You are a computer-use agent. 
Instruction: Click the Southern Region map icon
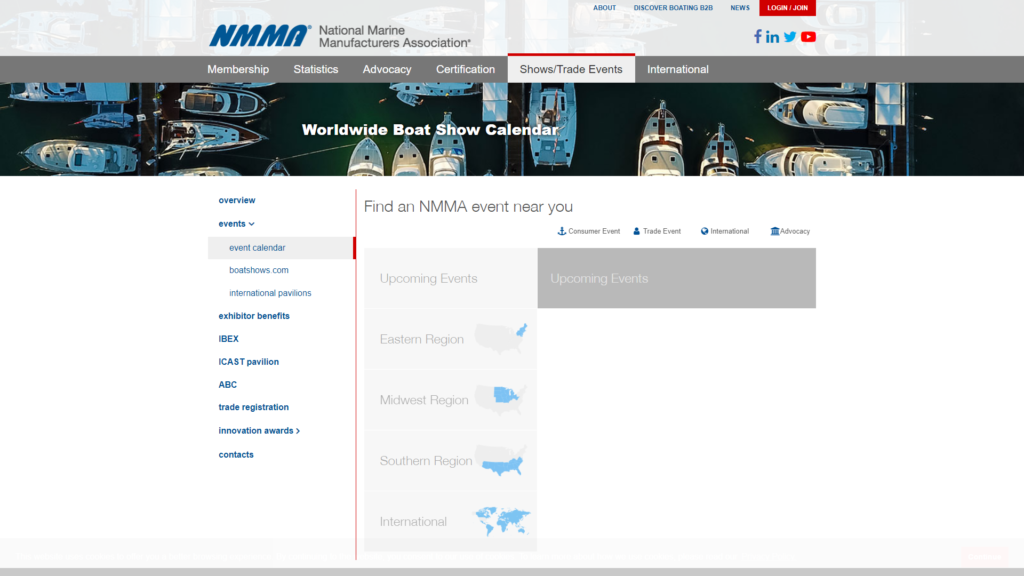point(502,460)
